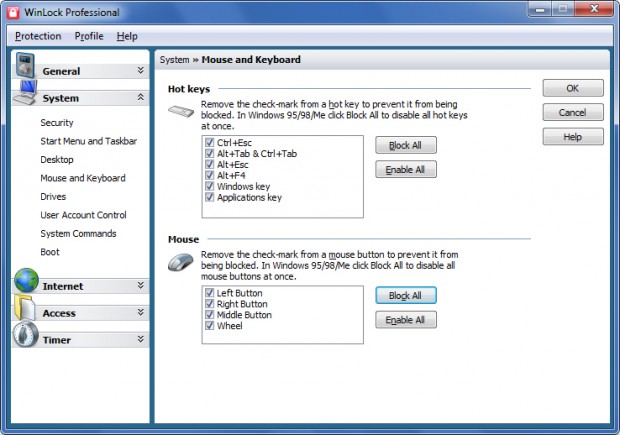Expand the Internet section chevron
This screenshot has width=620, height=435.
tap(140, 285)
